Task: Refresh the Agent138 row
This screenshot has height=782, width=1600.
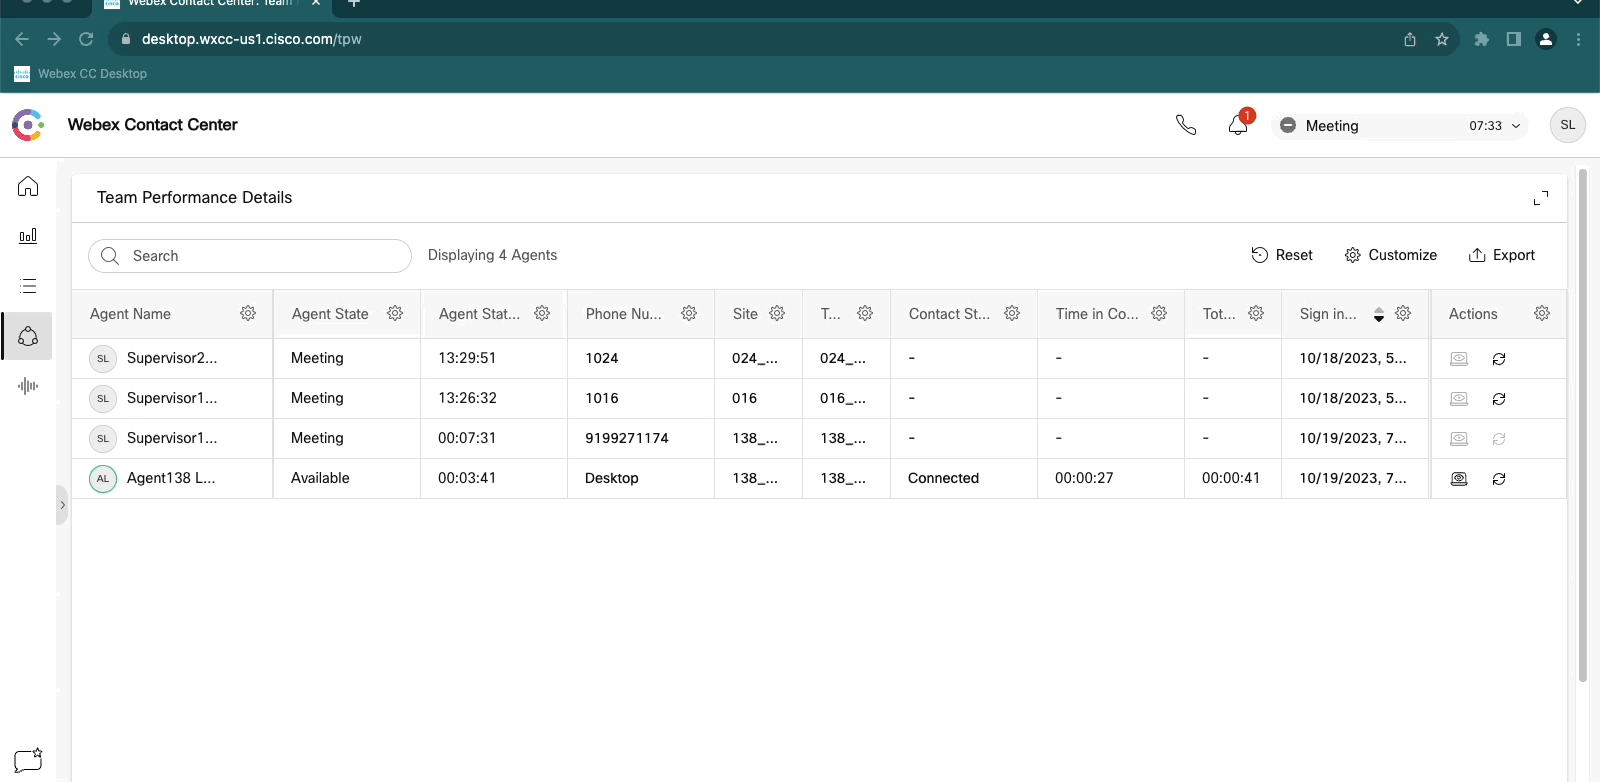Action: coord(1499,479)
